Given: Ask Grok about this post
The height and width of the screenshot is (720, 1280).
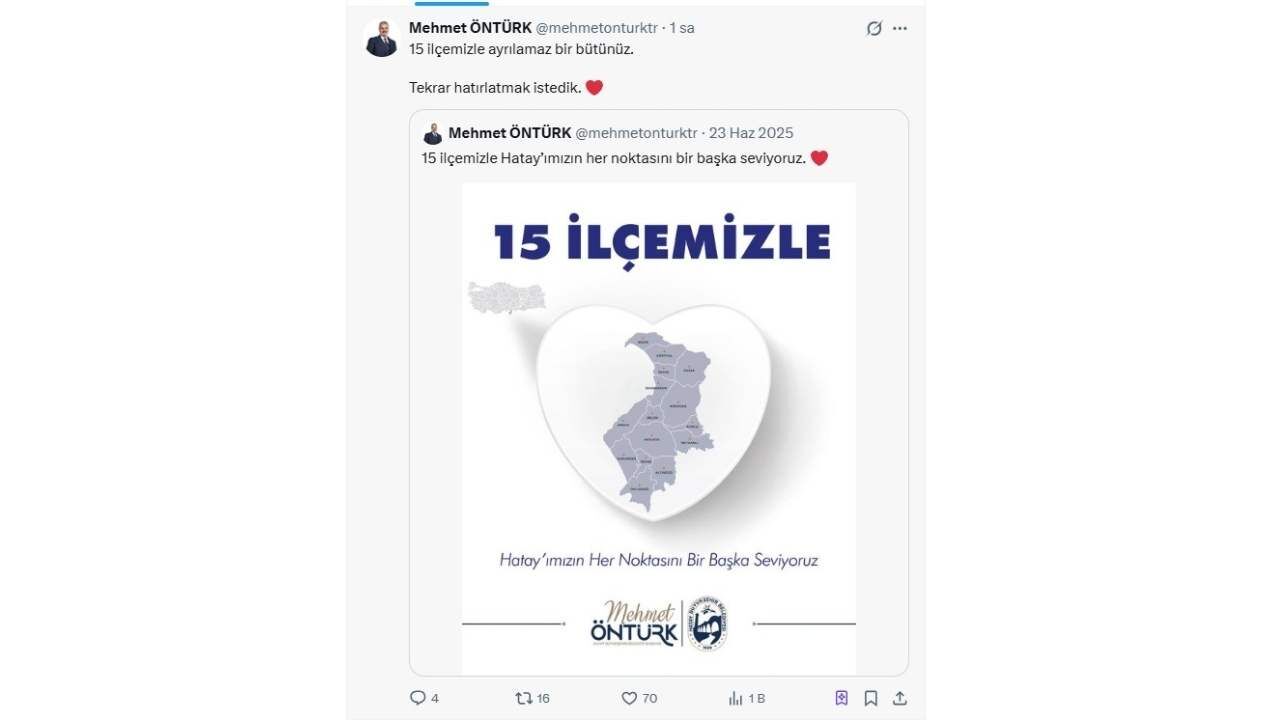Looking at the screenshot, I should tap(874, 28).
